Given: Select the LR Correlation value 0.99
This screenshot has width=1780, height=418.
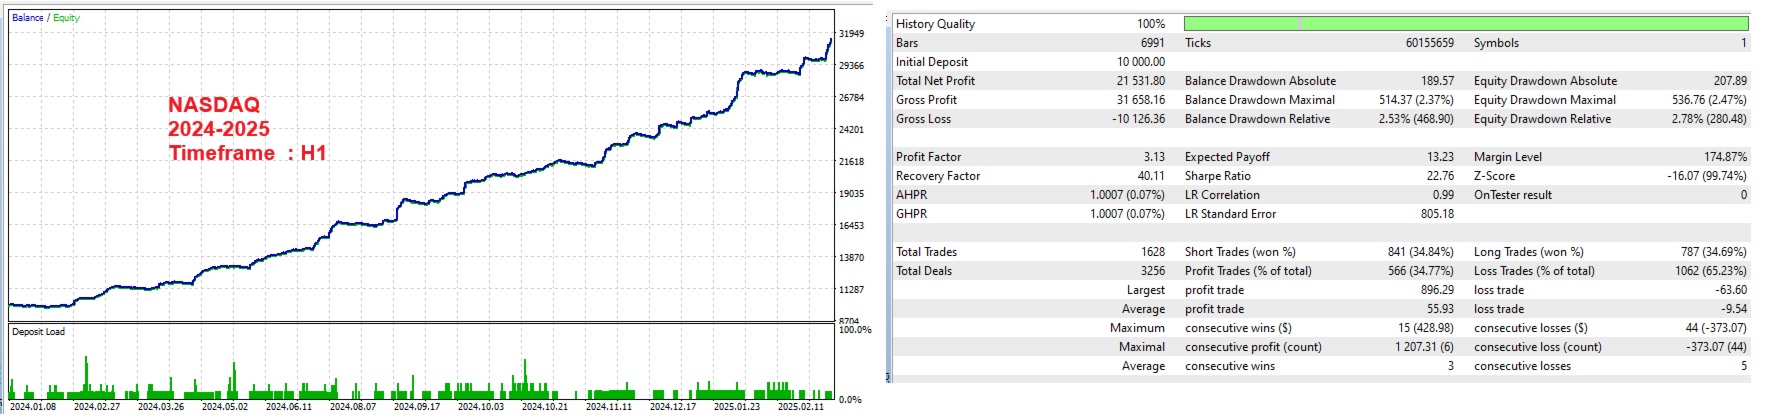Looking at the screenshot, I should click(x=1444, y=195).
